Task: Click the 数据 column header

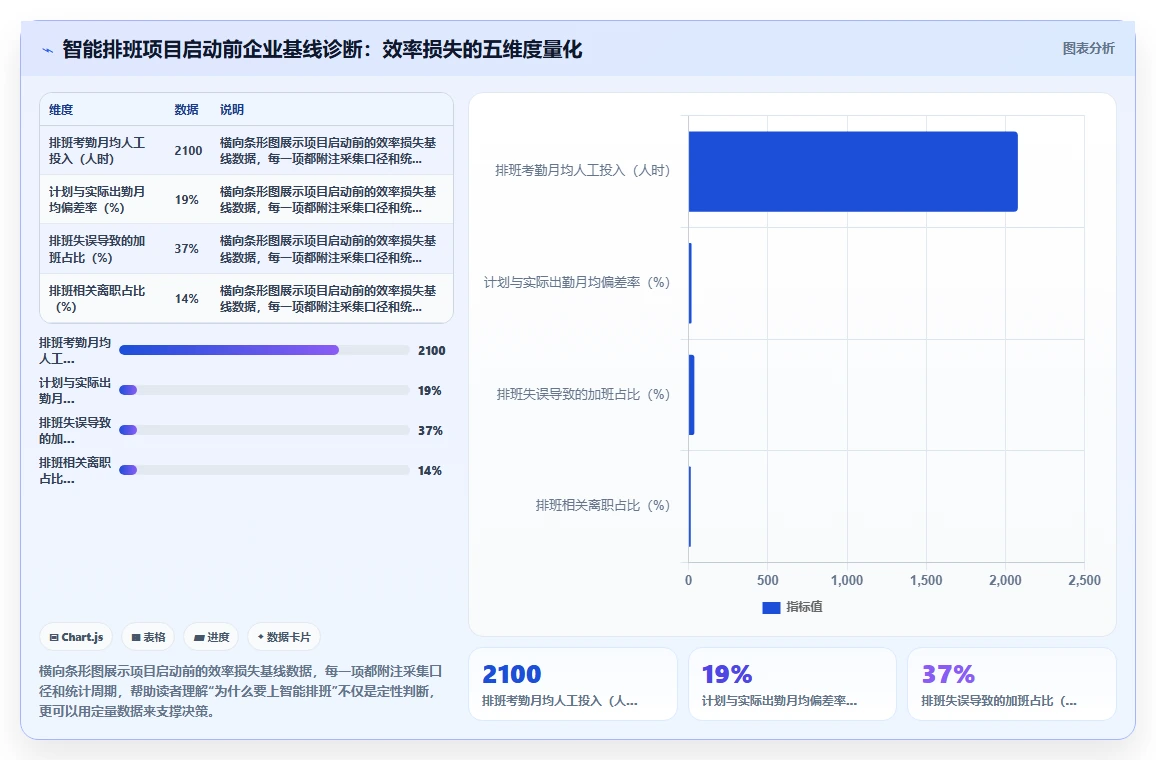Action: click(x=187, y=110)
